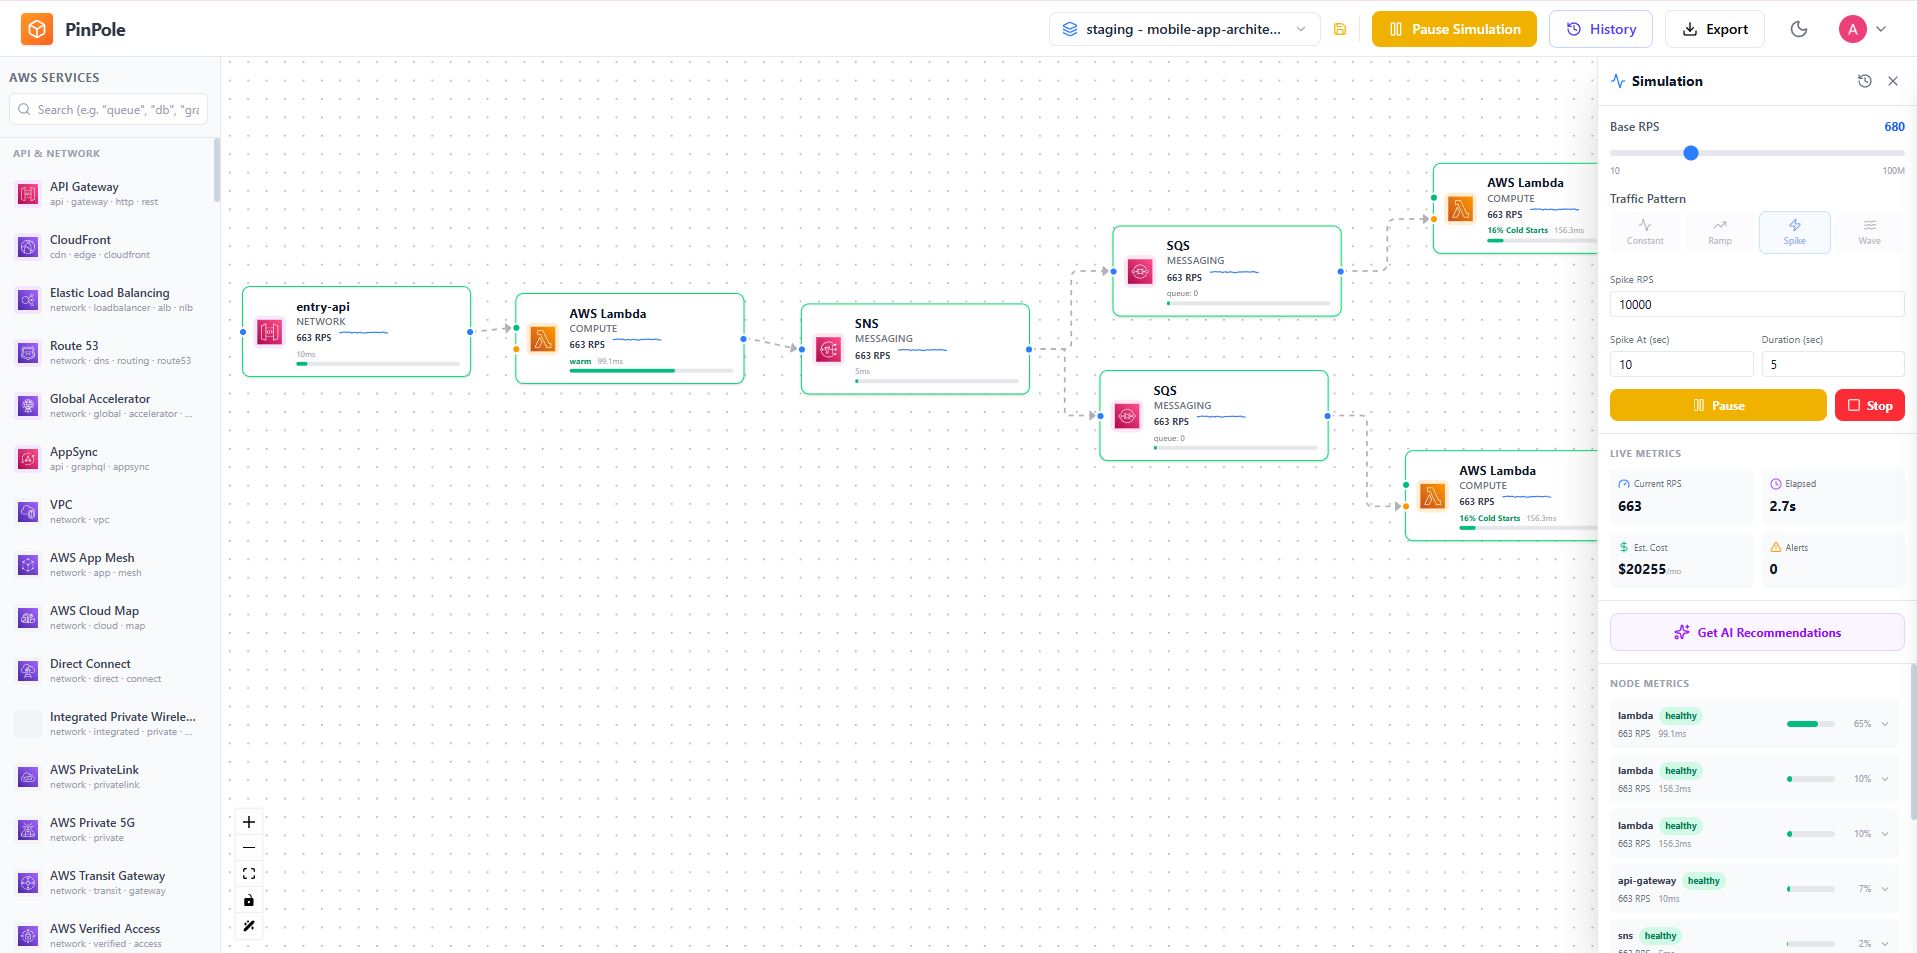Toggle dark mode with the moon icon
The height and width of the screenshot is (953, 1917).
1799,29
